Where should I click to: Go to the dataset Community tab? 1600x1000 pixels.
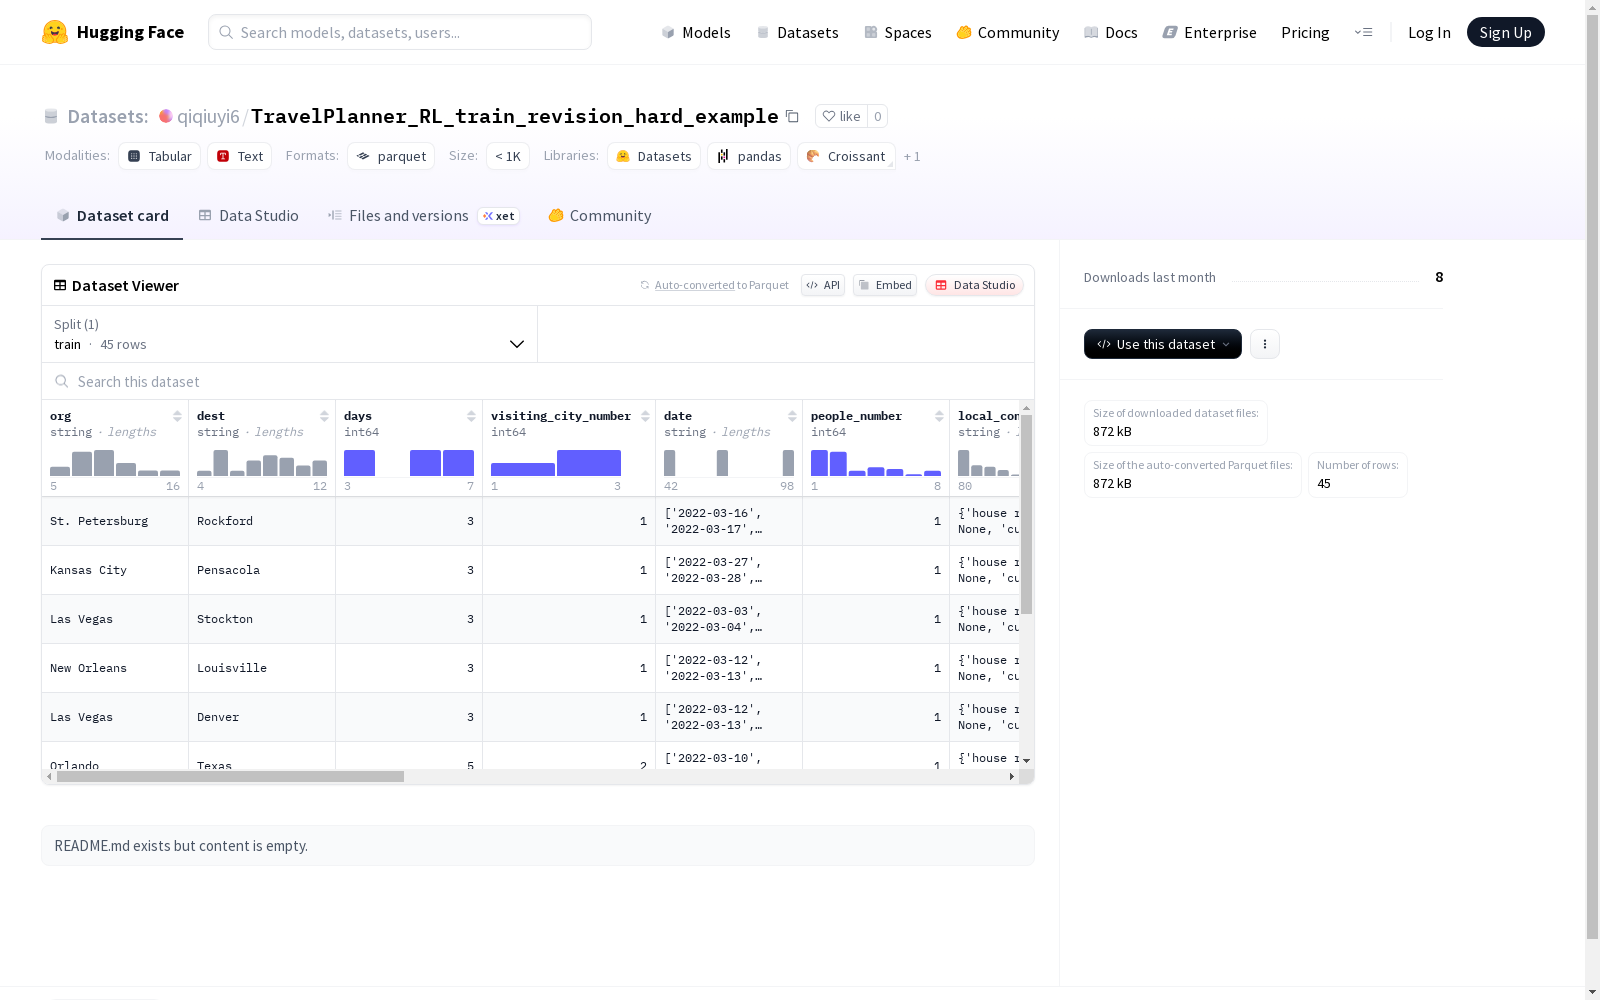[600, 216]
